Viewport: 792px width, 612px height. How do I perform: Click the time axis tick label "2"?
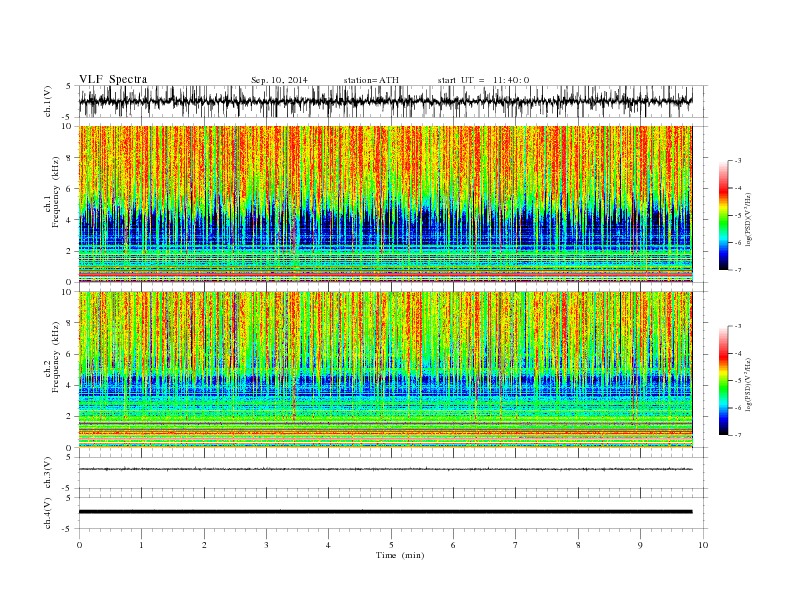point(204,545)
